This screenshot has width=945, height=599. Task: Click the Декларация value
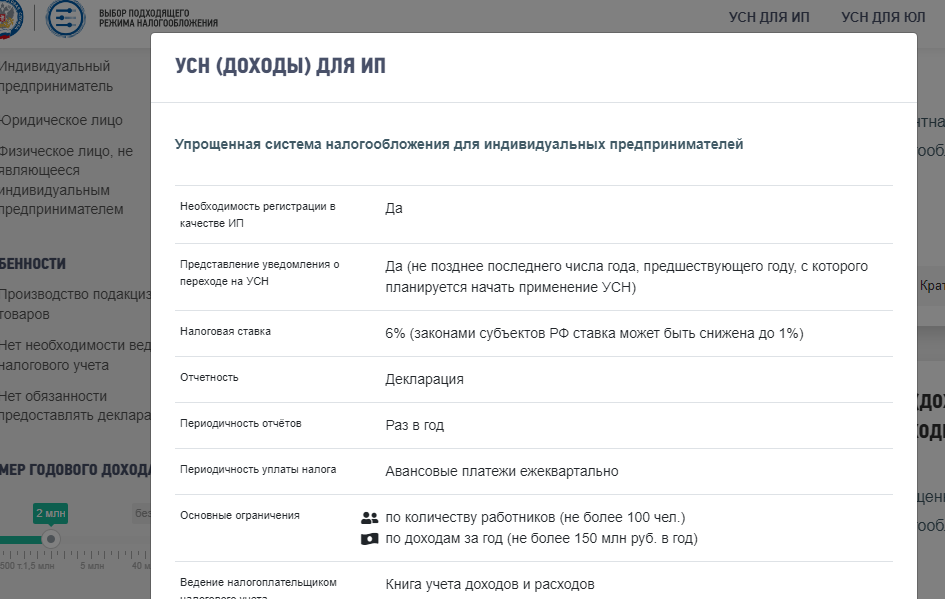point(424,379)
